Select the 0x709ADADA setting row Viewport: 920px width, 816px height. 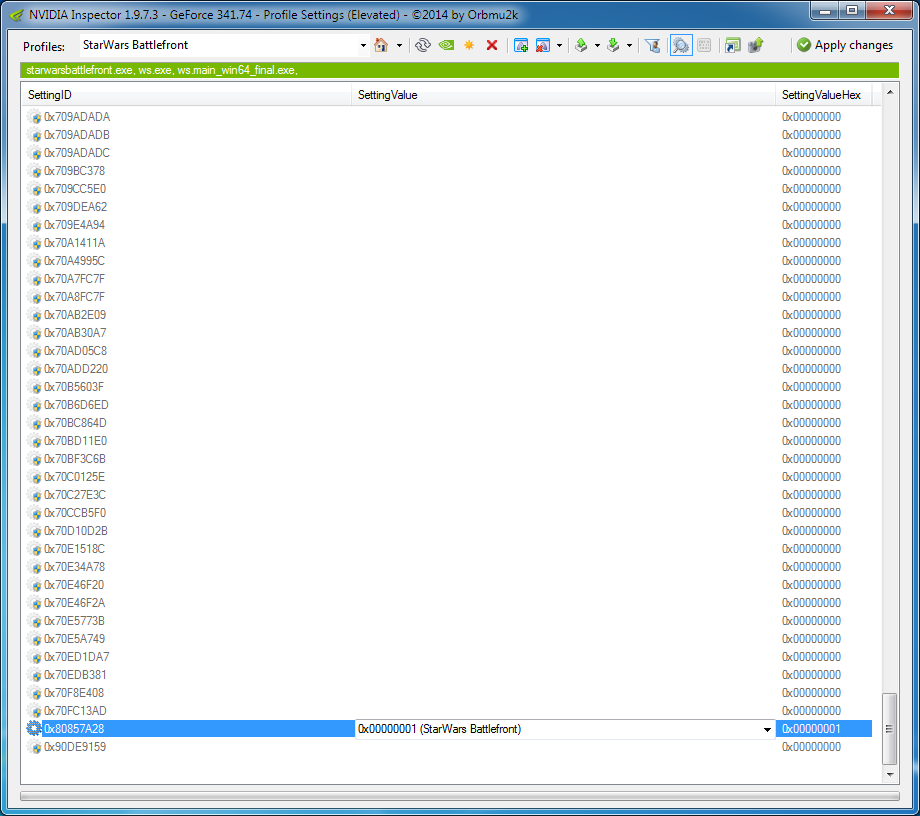click(x=449, y=117)
